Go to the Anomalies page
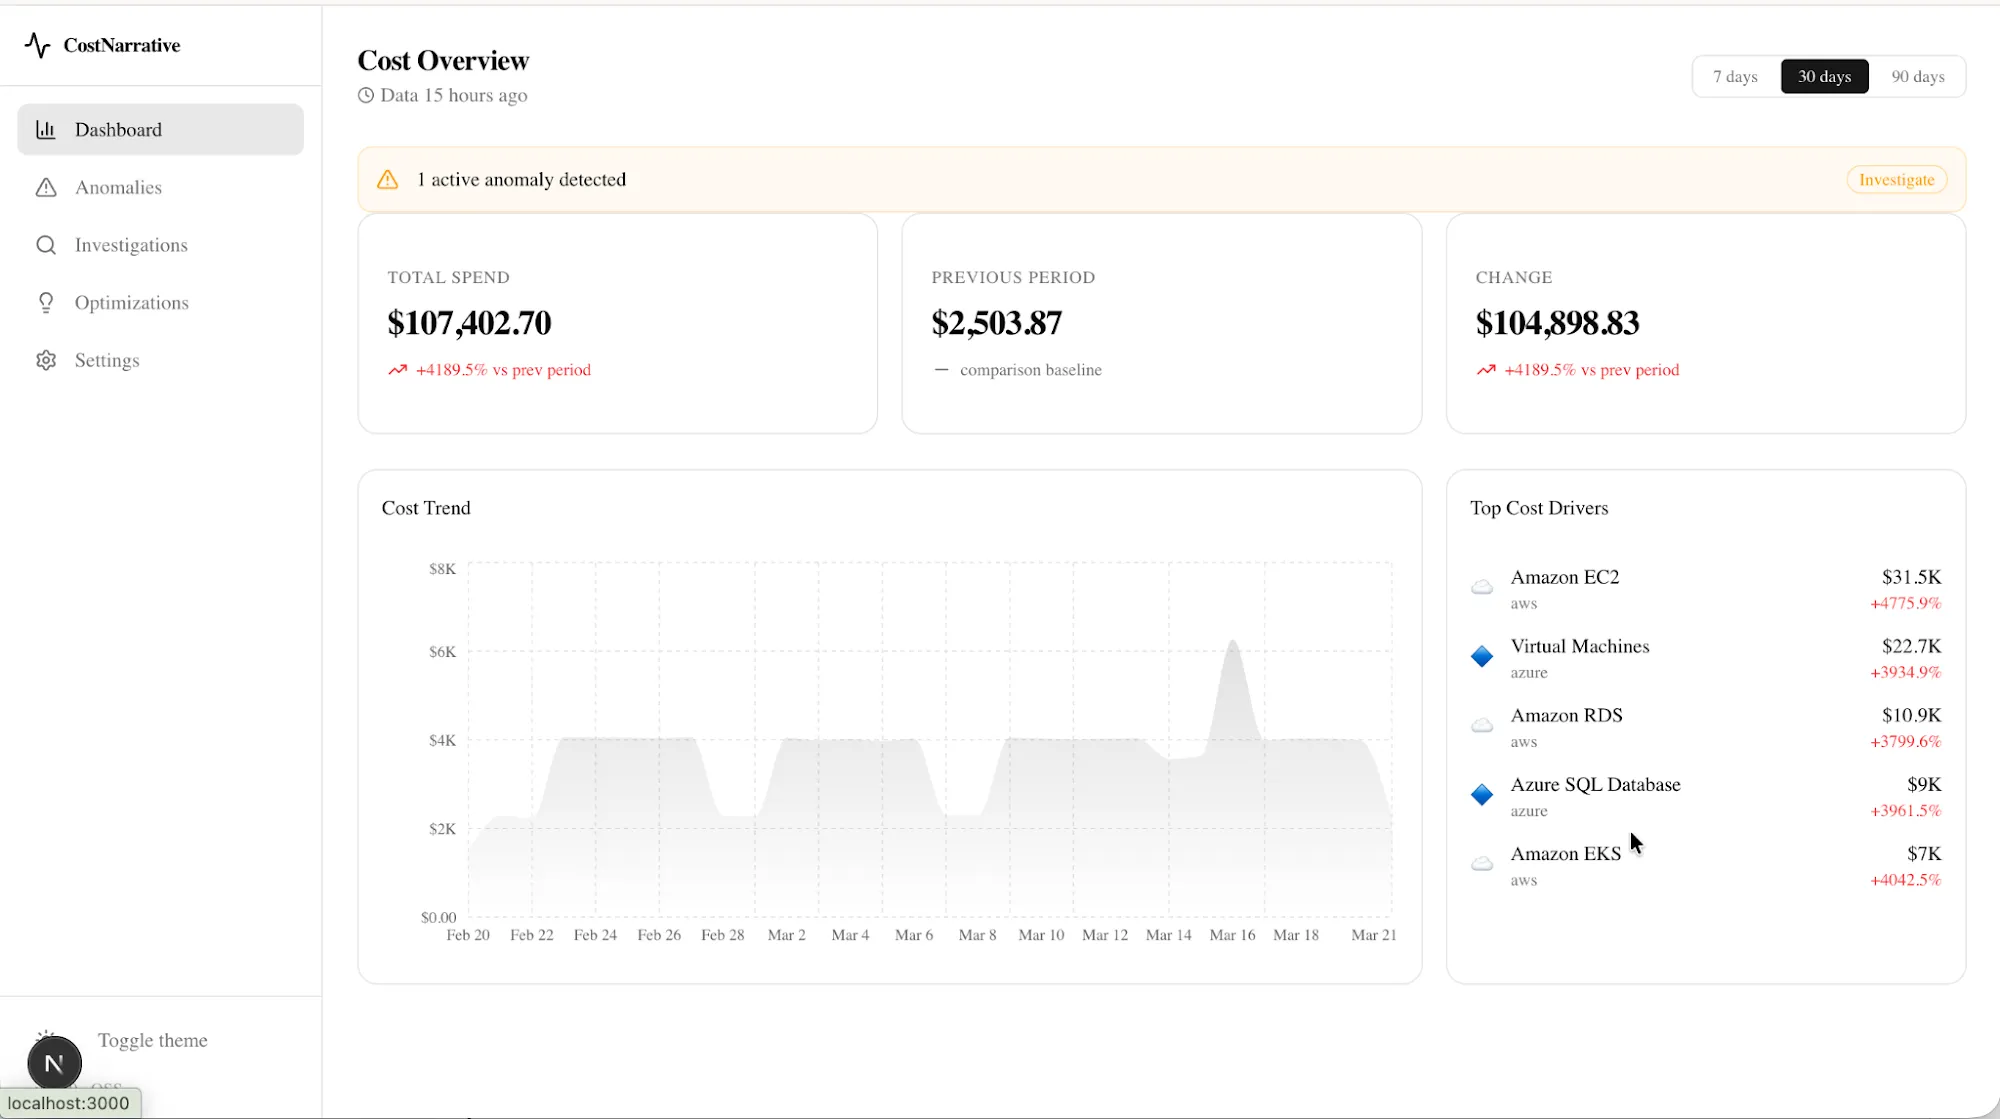 click(160, 187)
